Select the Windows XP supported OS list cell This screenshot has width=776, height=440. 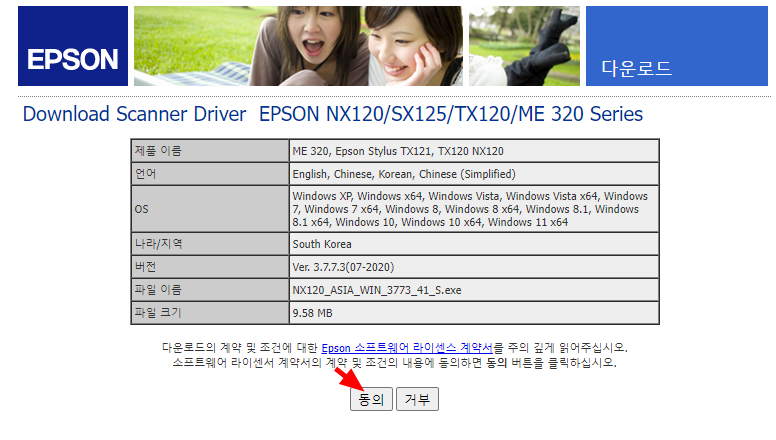474,209
